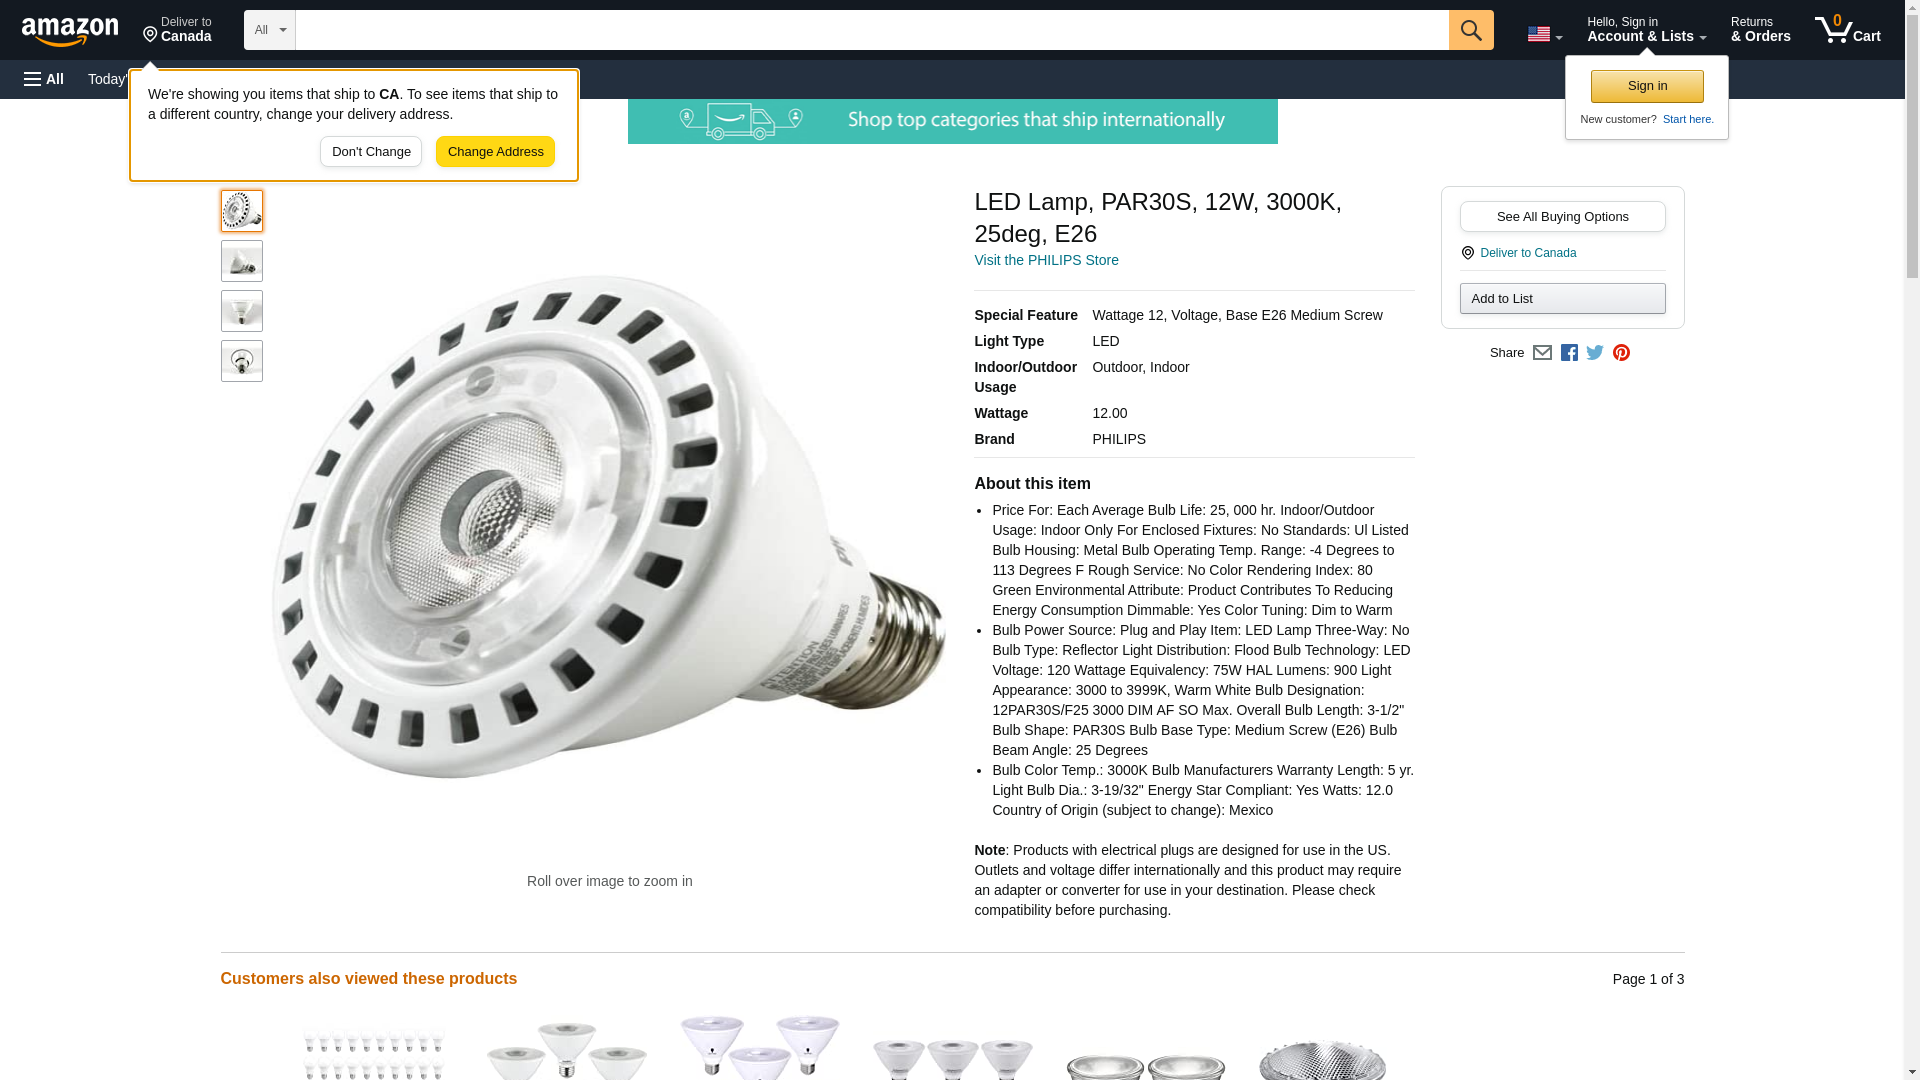Screen dimensions: 1920x1080
Task: Click the search magnifier button
Action: pyautogui.click(x=1470, y=30)
